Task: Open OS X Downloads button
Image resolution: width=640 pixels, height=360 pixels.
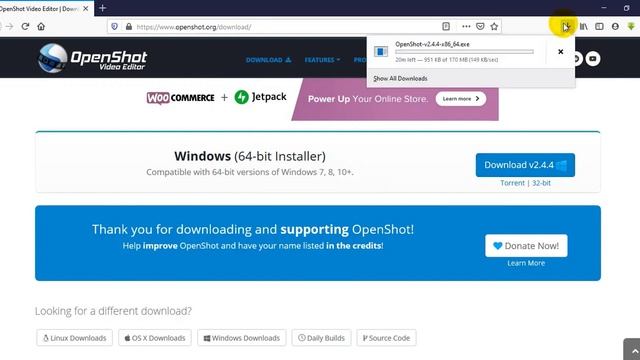Action: click(x=155, y=338)
